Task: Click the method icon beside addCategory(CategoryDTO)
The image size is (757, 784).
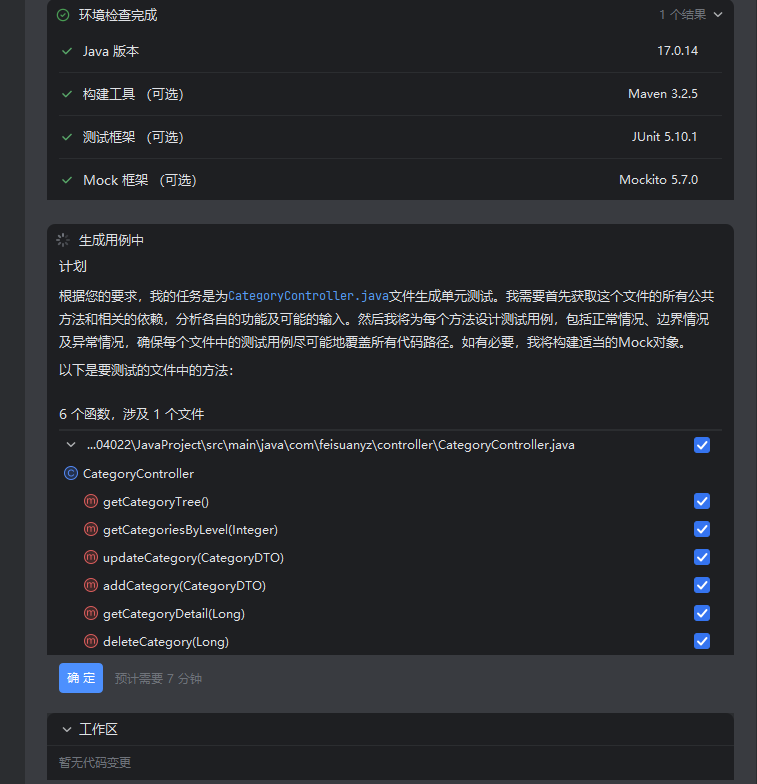Action: click(x=91, y=585)
